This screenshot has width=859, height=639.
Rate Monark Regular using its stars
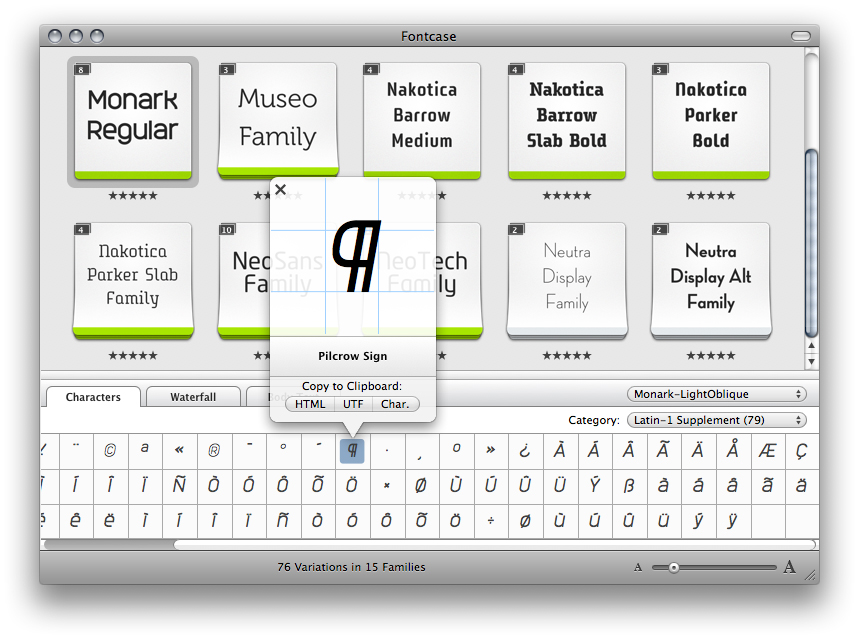pos(133,196)
